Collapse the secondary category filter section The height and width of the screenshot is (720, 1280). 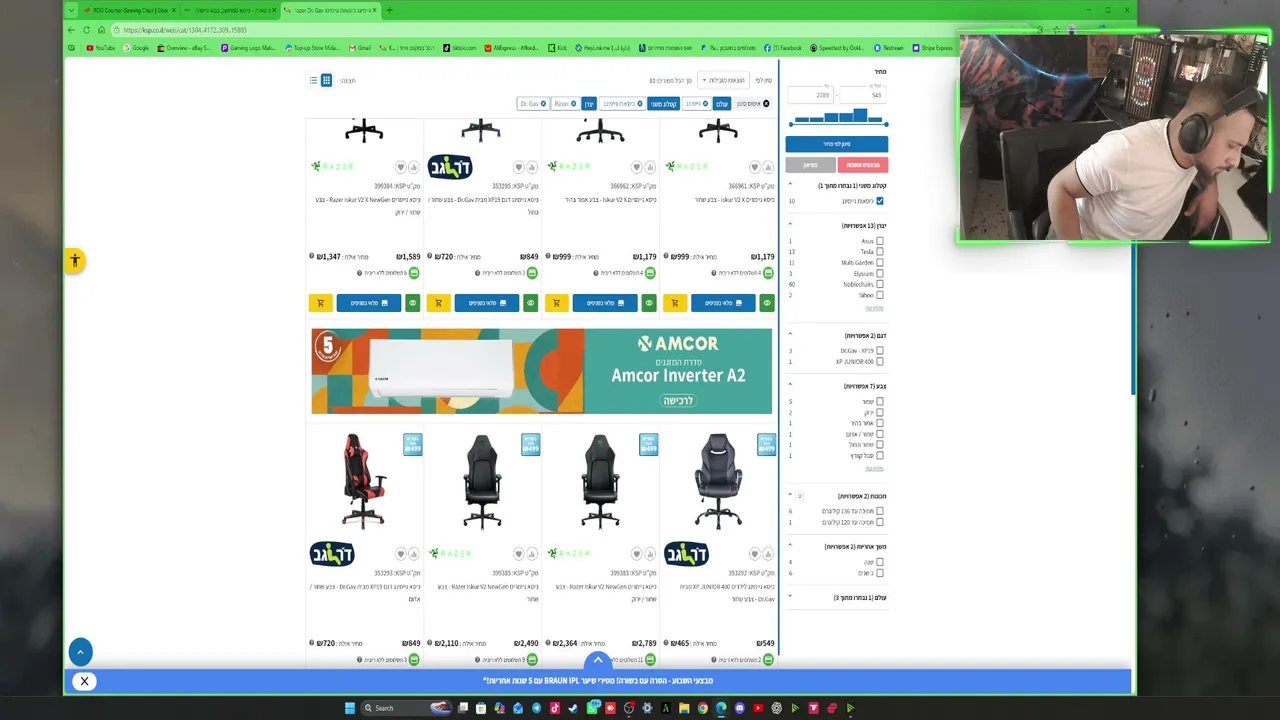pos(790,185)
